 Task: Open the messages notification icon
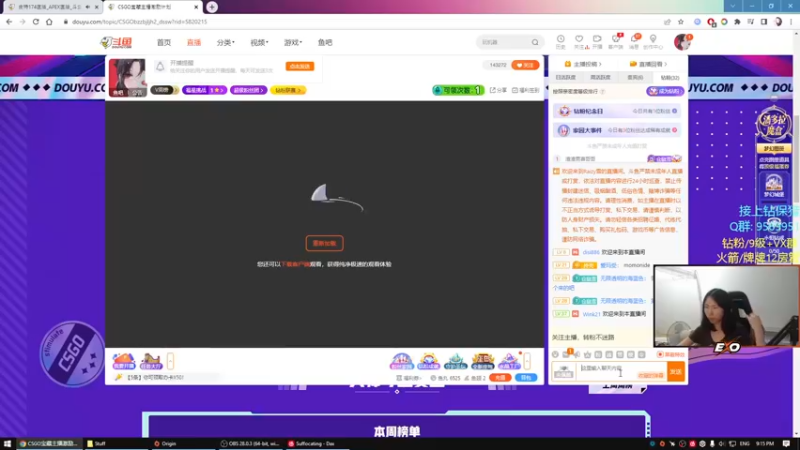tap(634, 41)
